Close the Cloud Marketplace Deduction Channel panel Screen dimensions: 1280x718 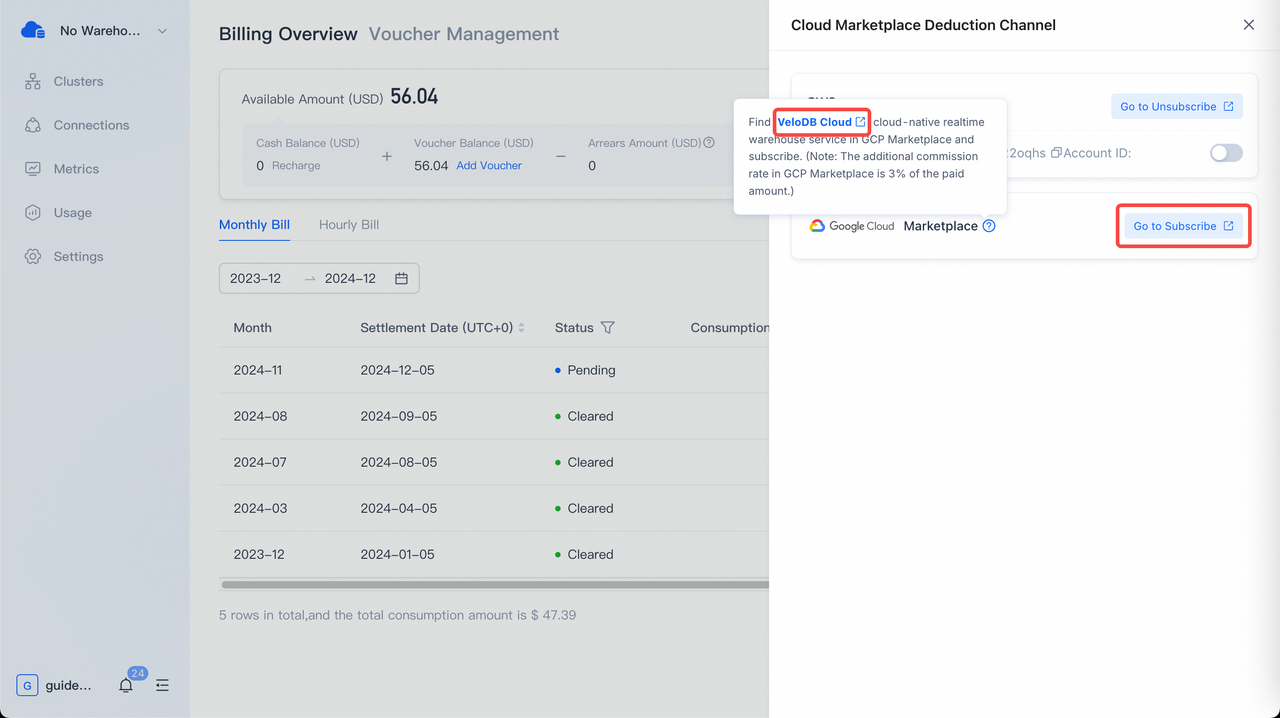(x=1248, y=25)
